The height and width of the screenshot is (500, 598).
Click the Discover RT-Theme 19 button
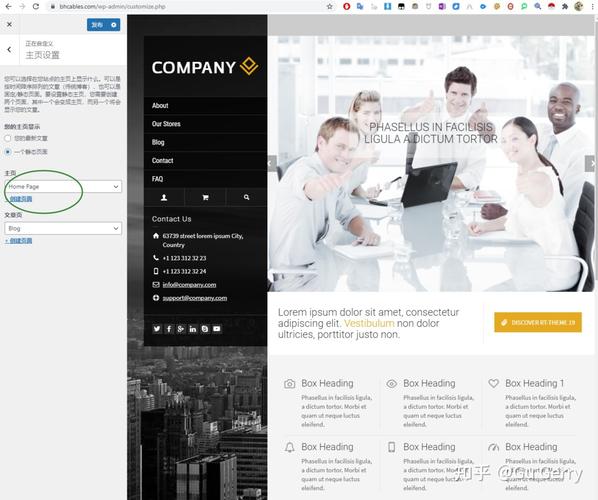538,322
